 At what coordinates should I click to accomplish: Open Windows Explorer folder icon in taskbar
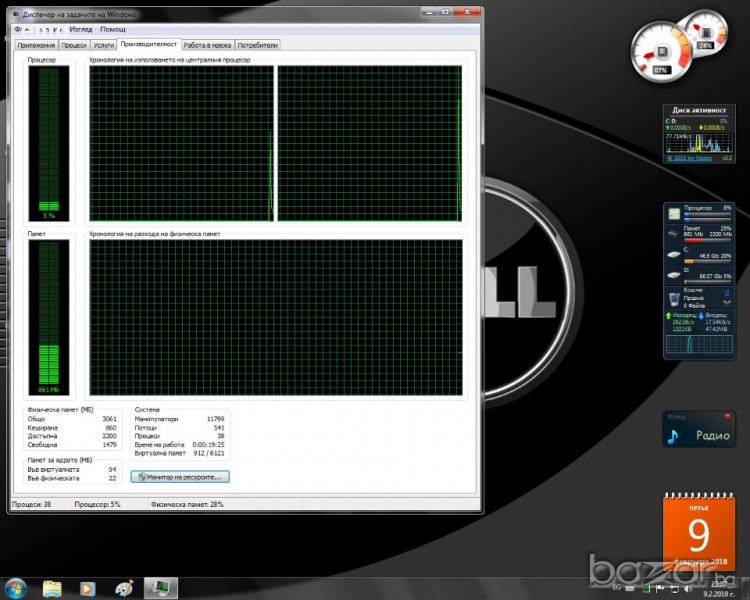click(52, 587)
